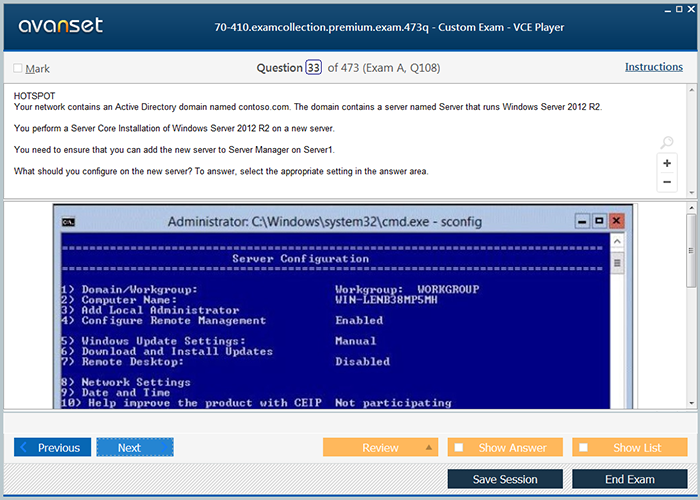This screenshot has width=700, height=500.
Task: Toggle the Show List checkbox
Action: tap(583, 447)
